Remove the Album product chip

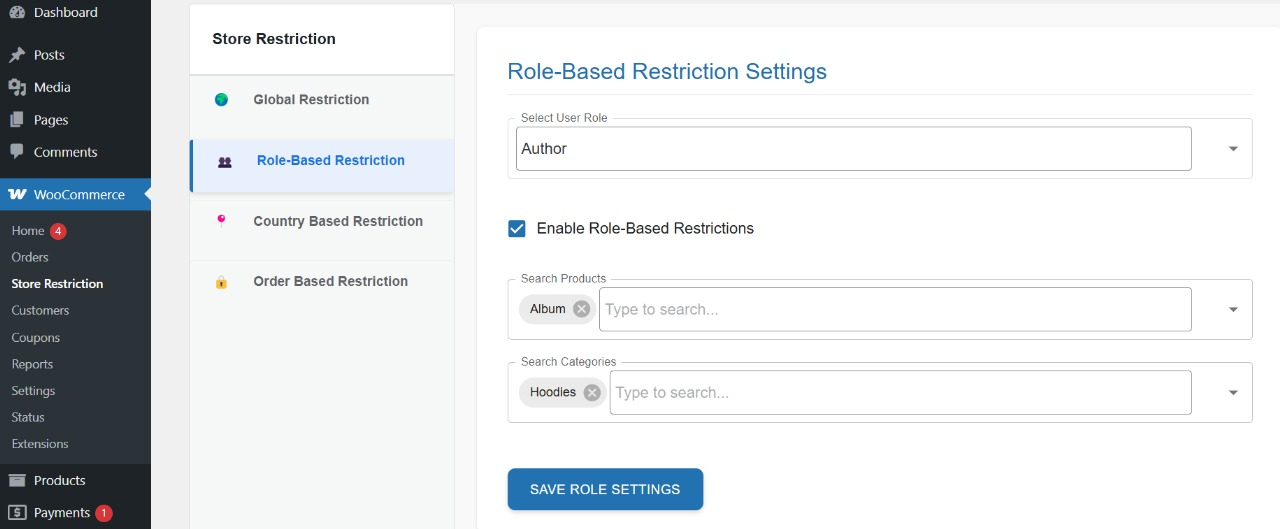[x=581, y=309]
